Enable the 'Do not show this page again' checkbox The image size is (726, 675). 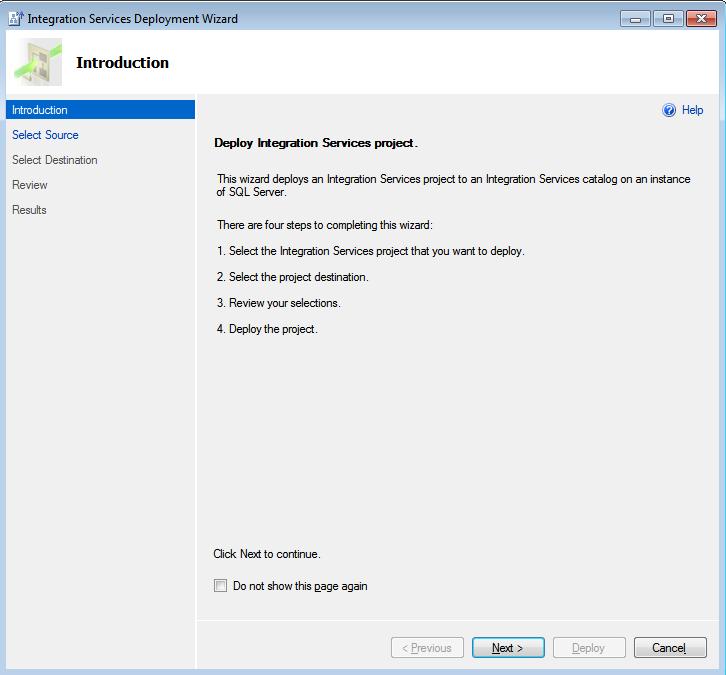221,586
